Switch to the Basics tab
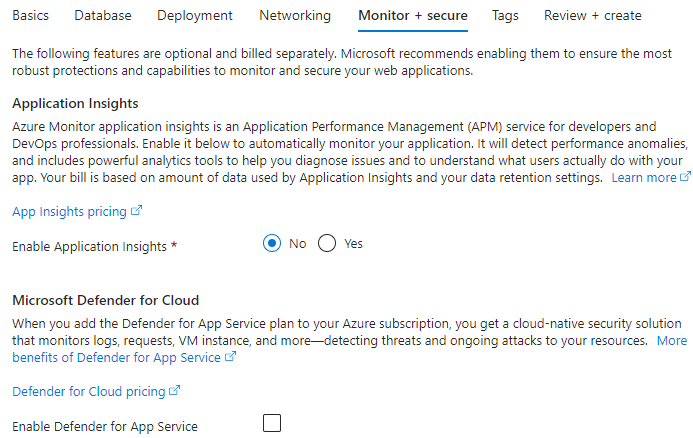 [30, 15]
